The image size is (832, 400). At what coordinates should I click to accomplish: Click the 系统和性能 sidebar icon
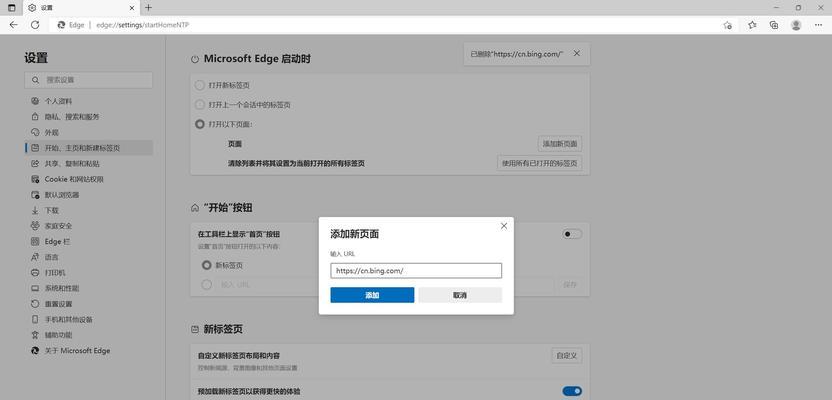click(x=35, y=288)
